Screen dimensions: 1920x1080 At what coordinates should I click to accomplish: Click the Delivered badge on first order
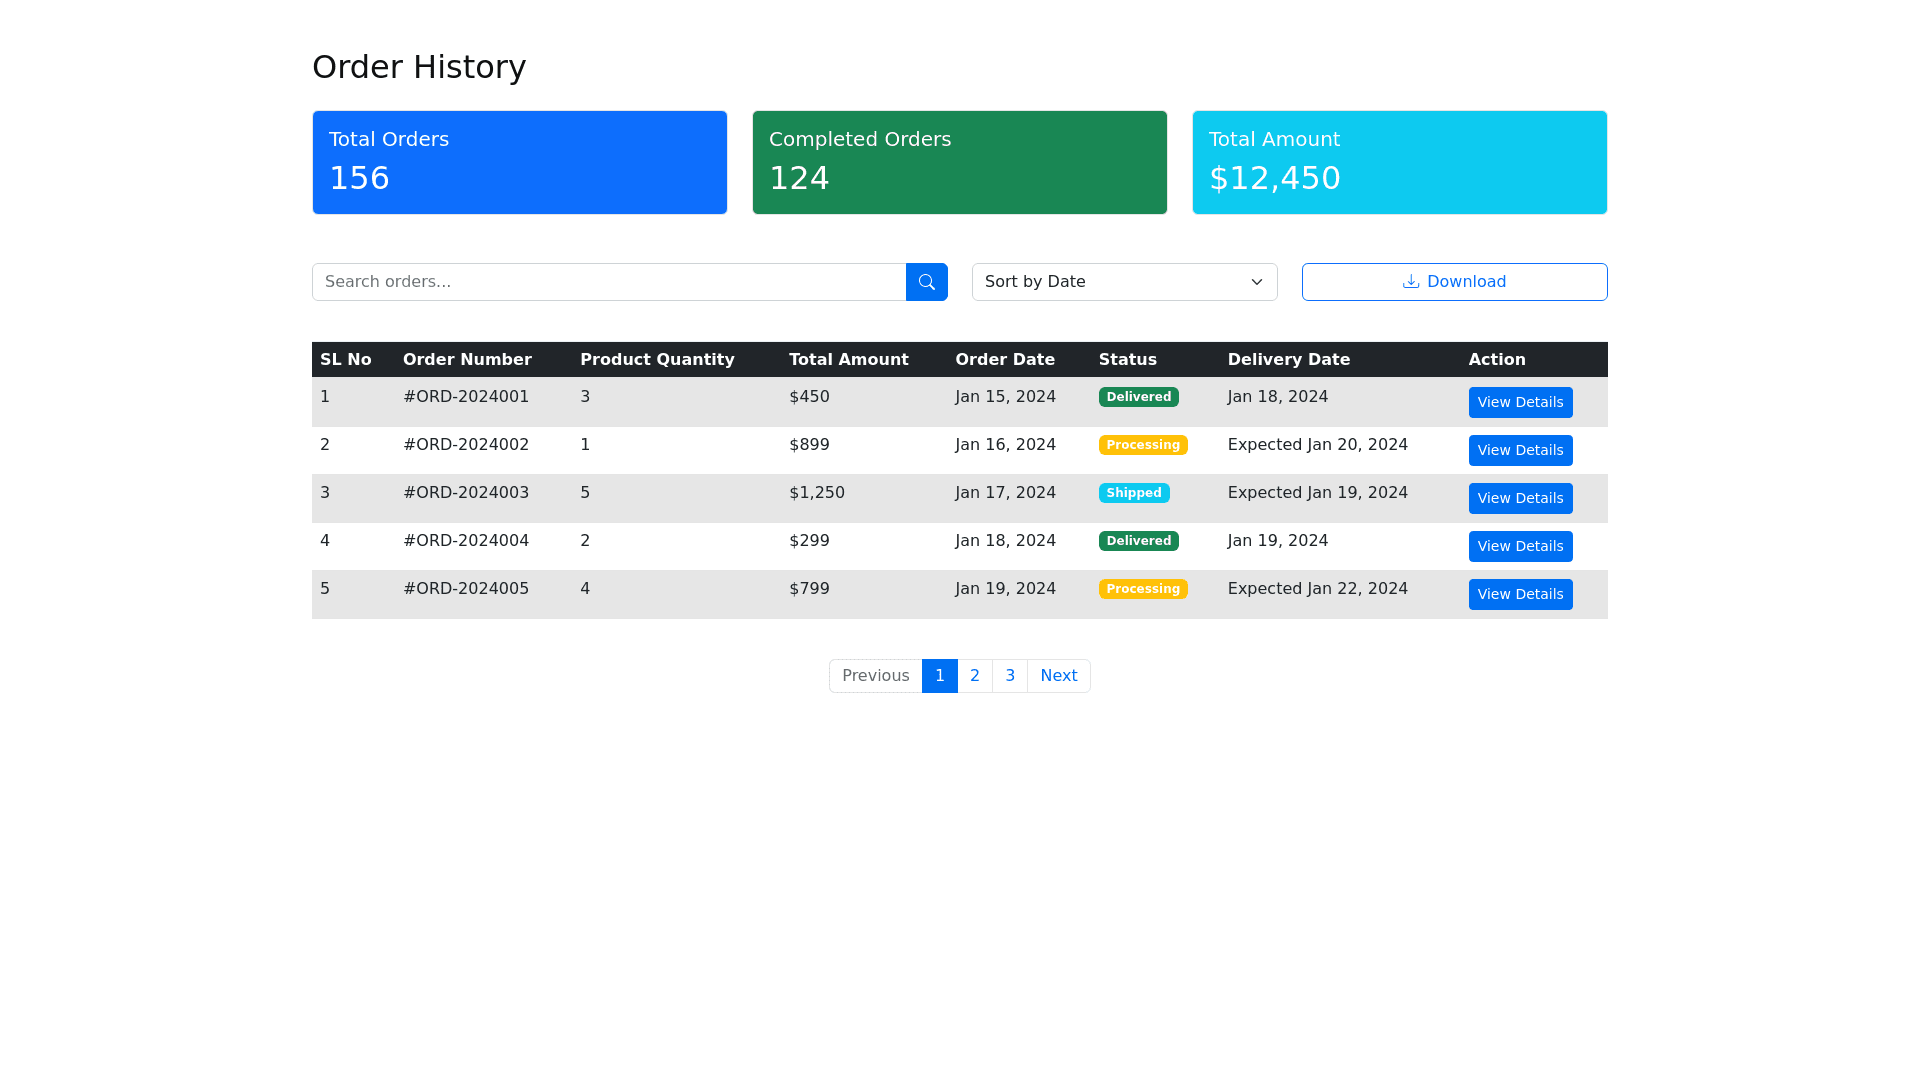1138,397
